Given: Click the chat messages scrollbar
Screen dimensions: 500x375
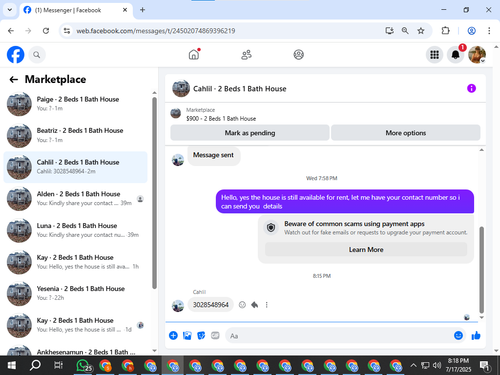Looking at the screenshot, I should (481, 270).
